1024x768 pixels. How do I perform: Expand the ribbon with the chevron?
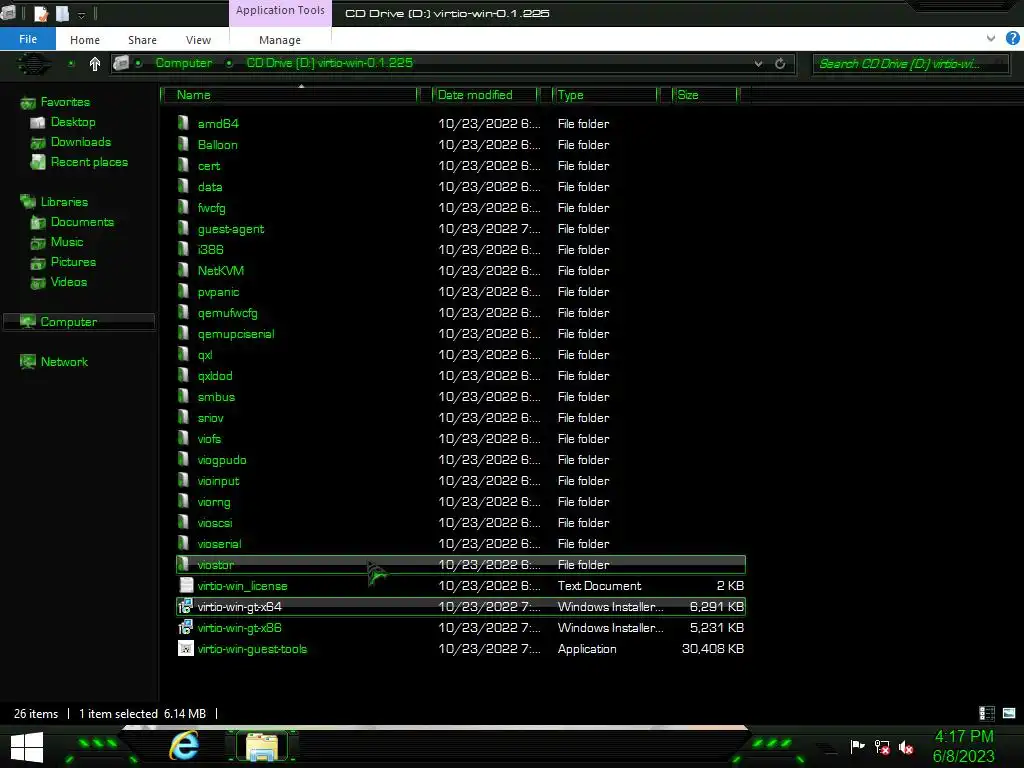click(x=991, y=39)
